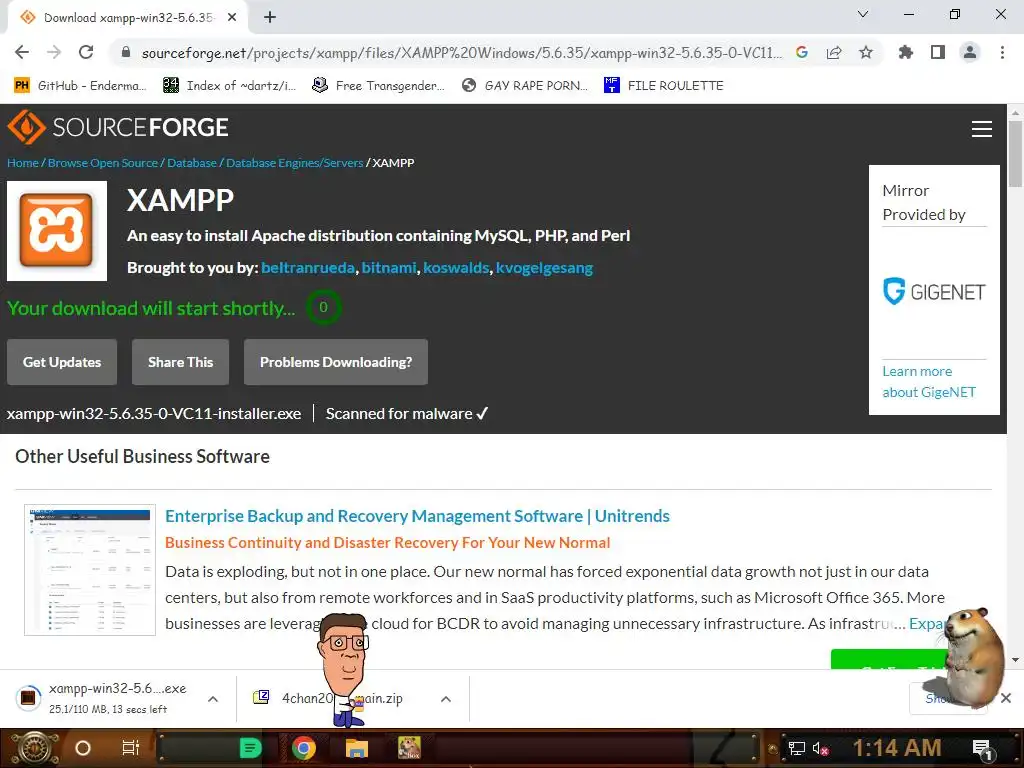Open the green notes app on taskbar

point(250,748)
